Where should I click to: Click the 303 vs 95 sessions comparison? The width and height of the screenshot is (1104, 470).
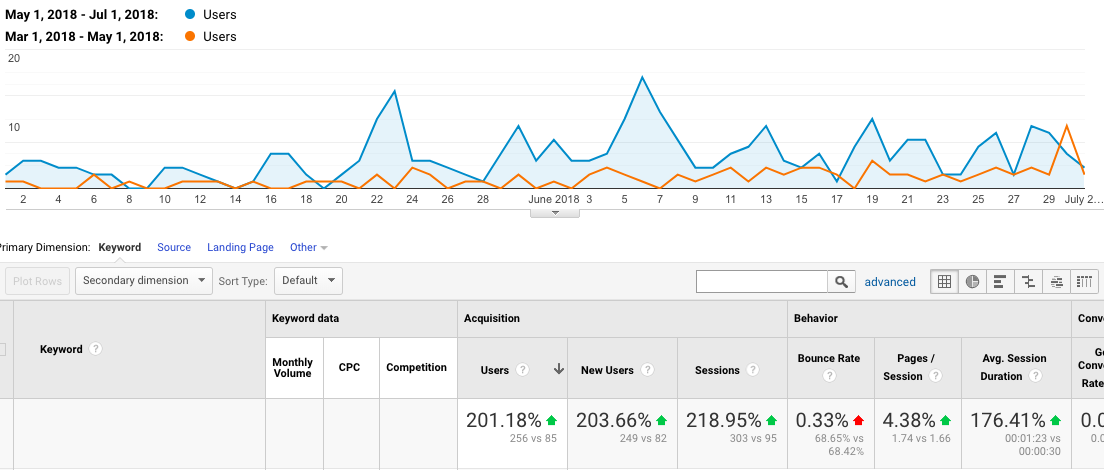pos(753,438)
